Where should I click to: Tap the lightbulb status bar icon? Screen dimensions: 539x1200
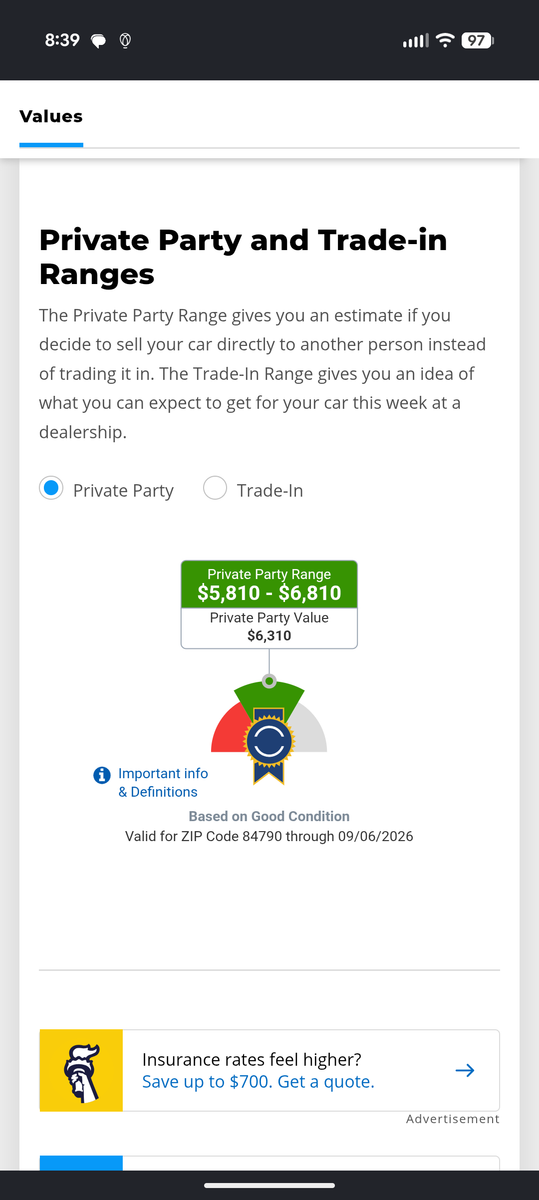pyautogui.click(x=126, y=41)
